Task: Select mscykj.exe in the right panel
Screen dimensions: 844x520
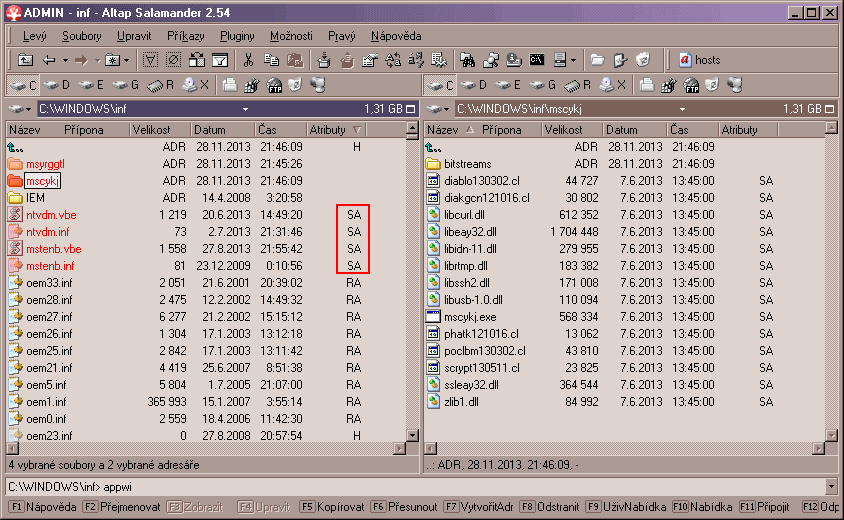Action: 469,317
